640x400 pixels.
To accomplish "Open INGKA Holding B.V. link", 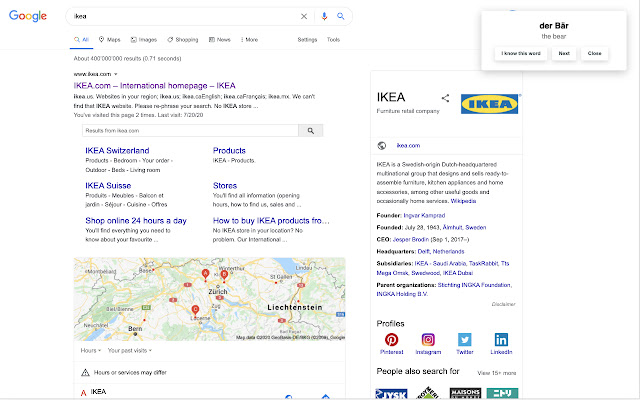I will [x=402, y=294].
